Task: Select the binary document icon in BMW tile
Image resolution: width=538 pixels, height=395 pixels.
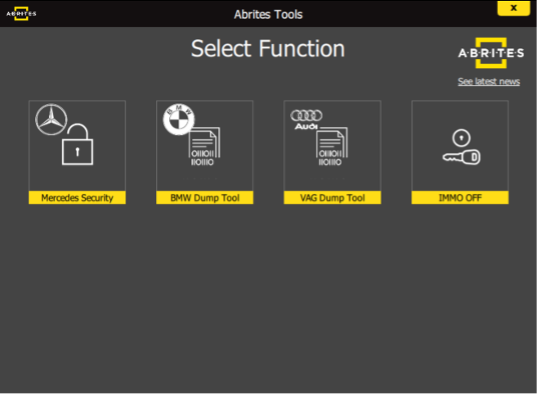Action: pos(204,147)
